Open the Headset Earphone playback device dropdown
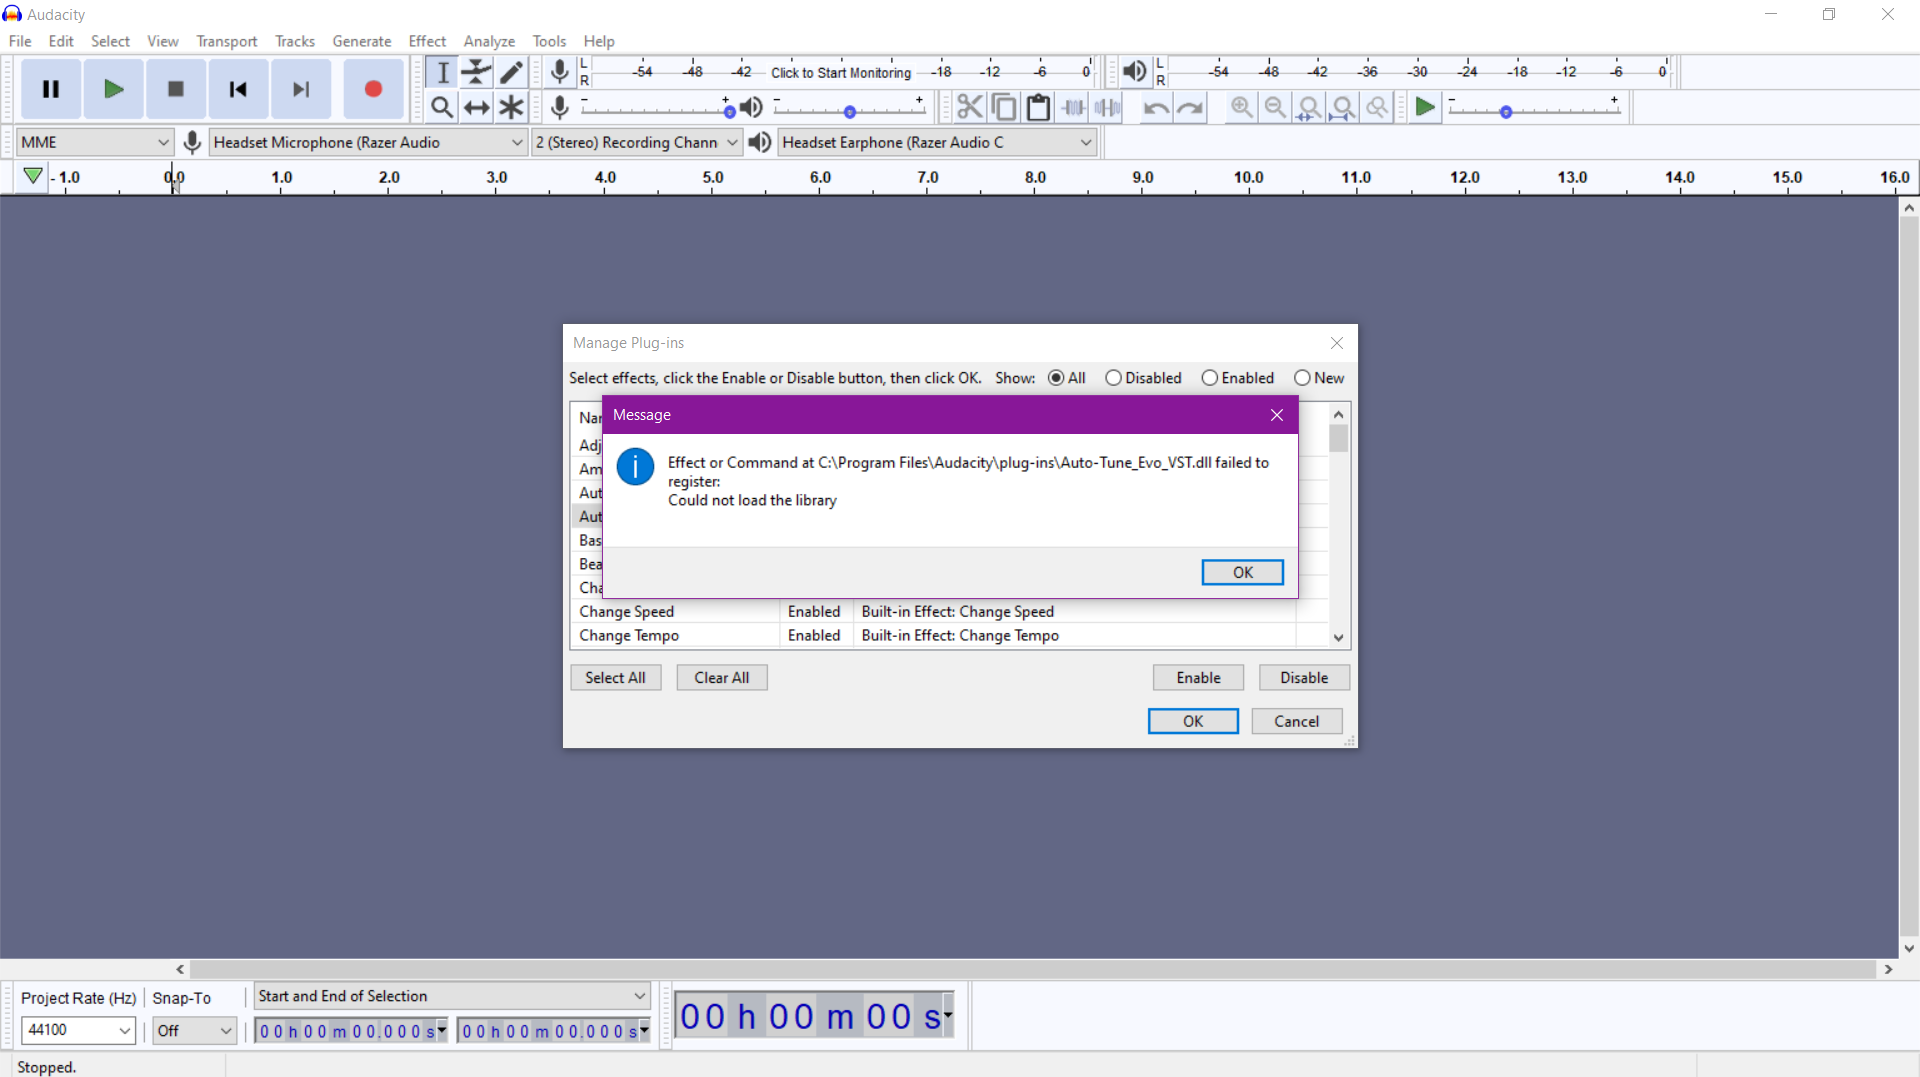Image resolution: width=1920 pixels, height=1077 pixels. click(937, 142)
